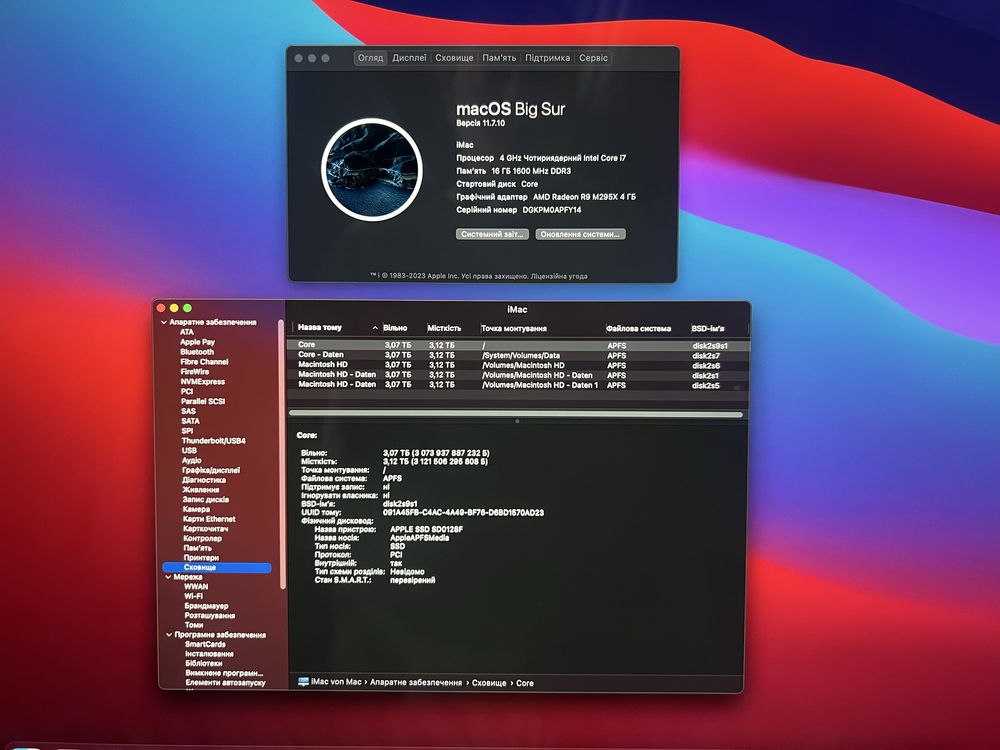Select SAS in the sidebar

[x=188, y=411]
